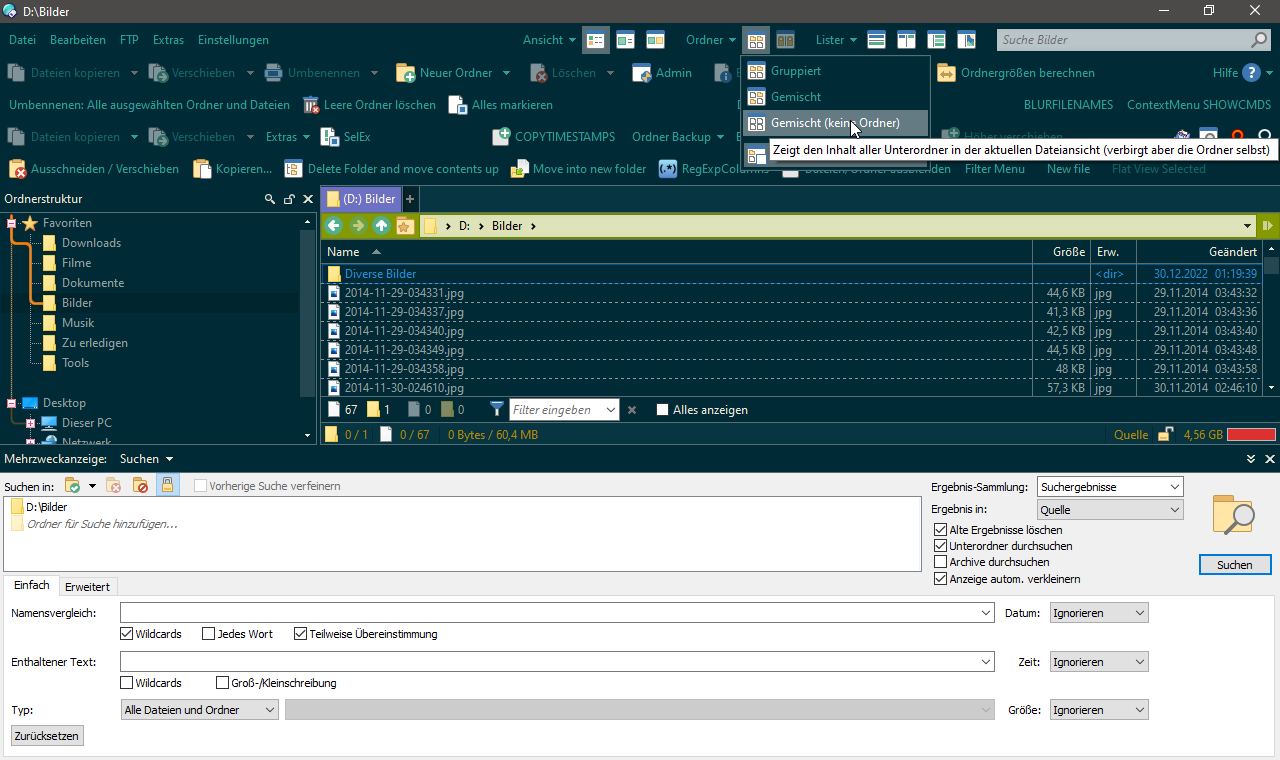Open the Größe Ignorieren dropdown

(1099, 710)
